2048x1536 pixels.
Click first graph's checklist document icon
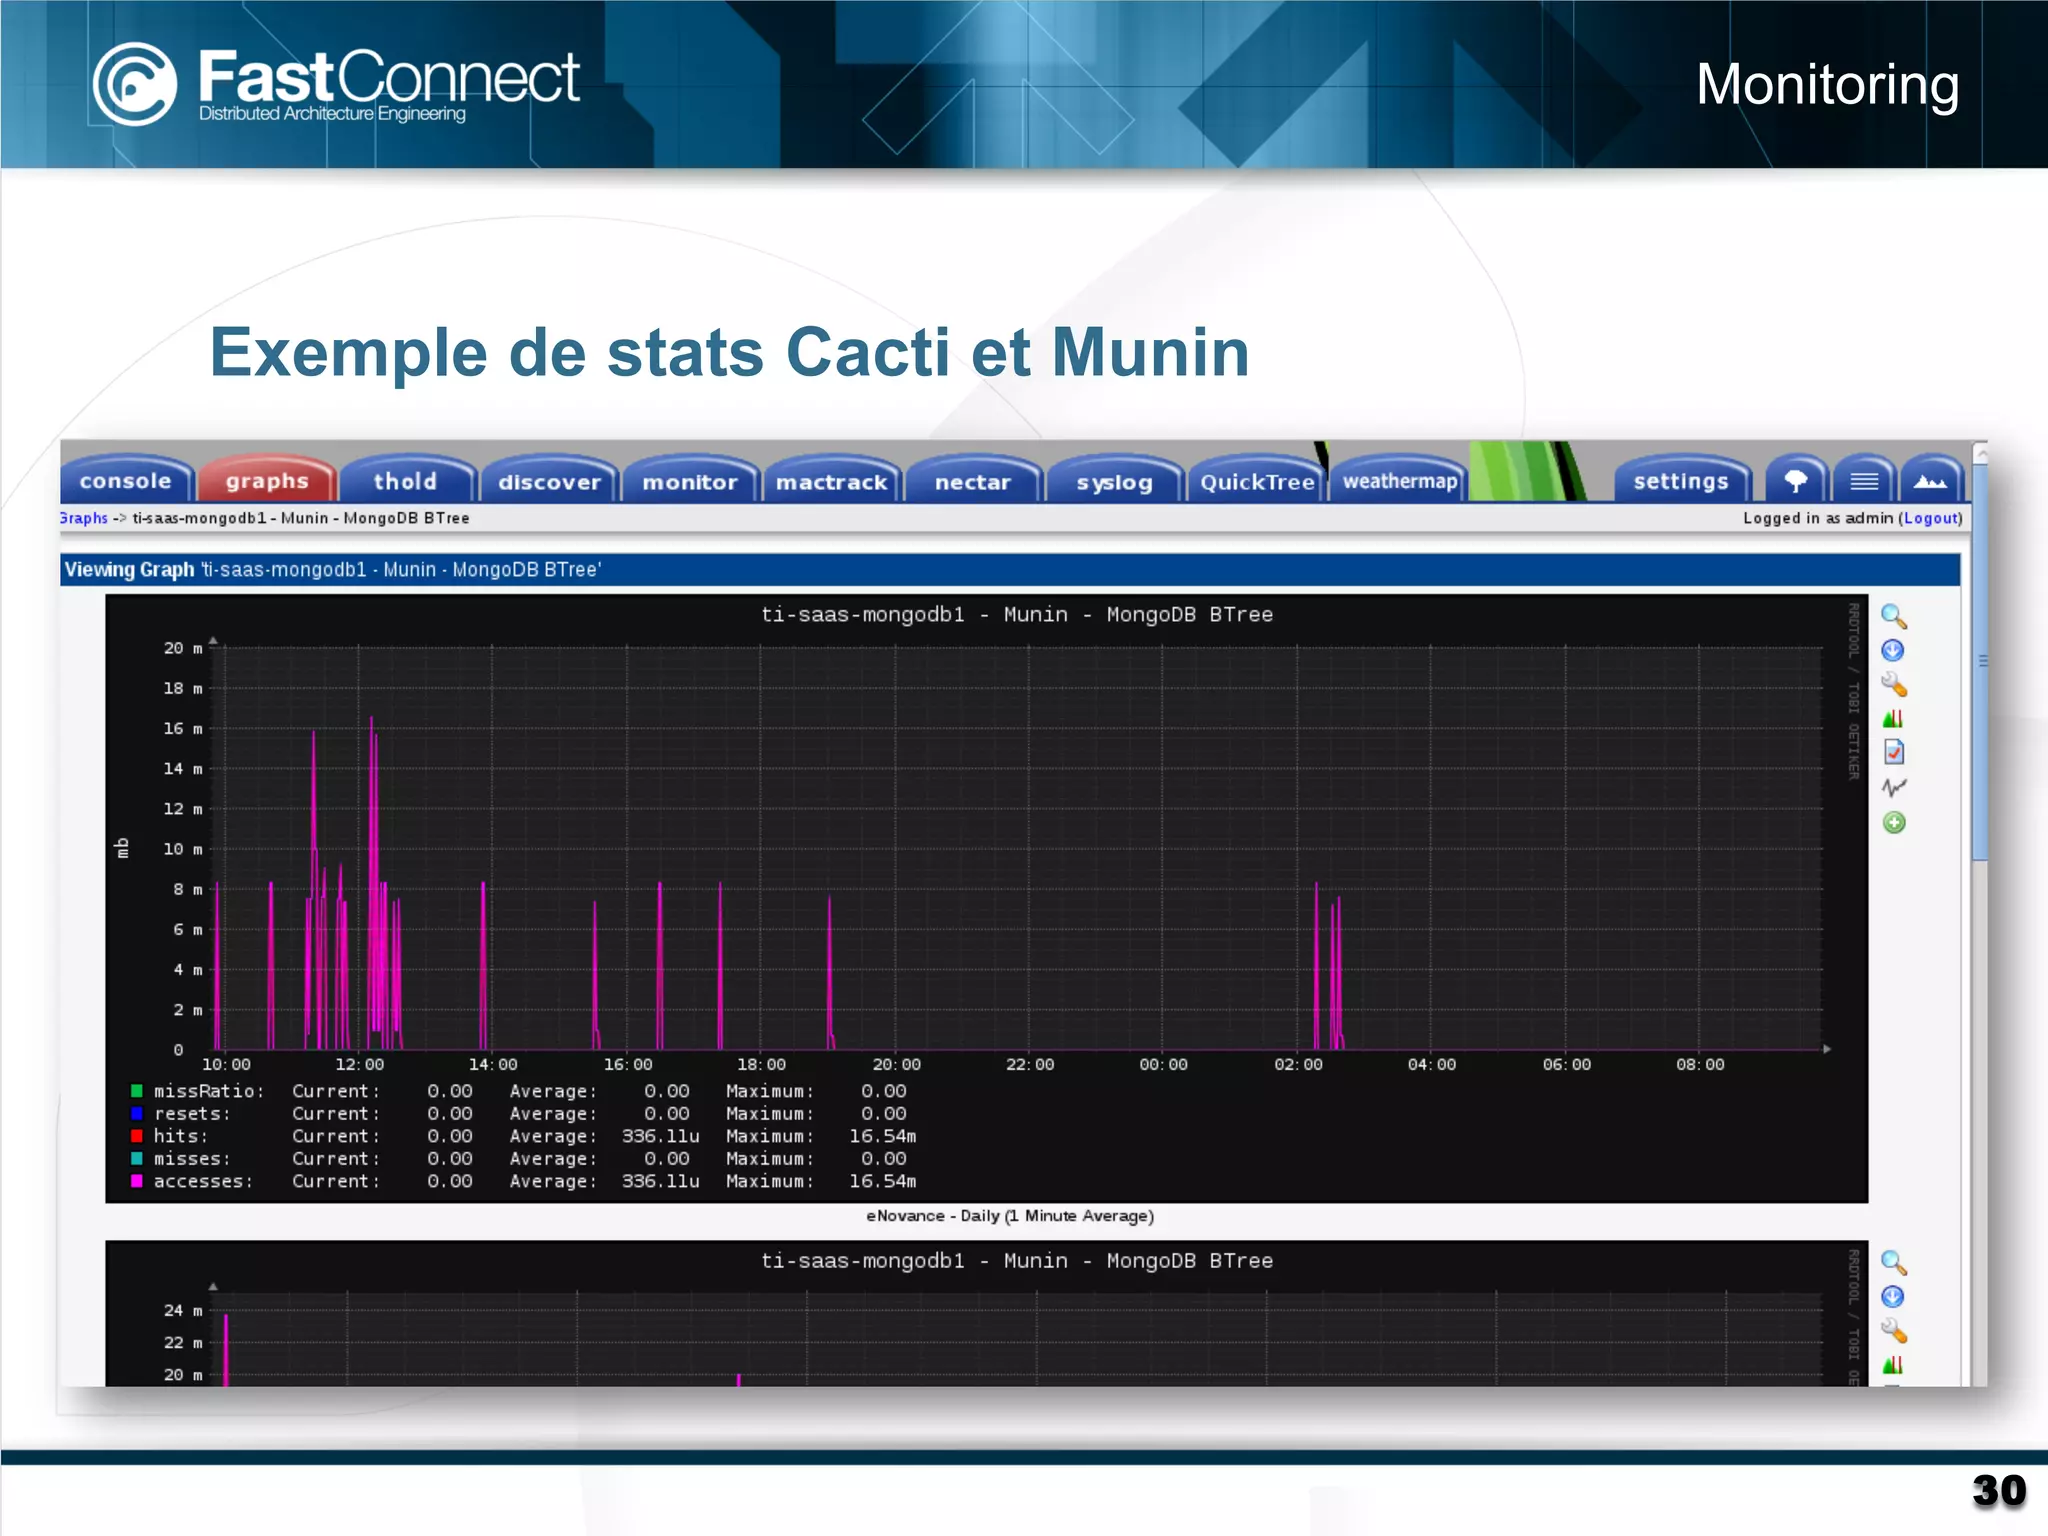pyautogui.click(x=1894, y=752)
